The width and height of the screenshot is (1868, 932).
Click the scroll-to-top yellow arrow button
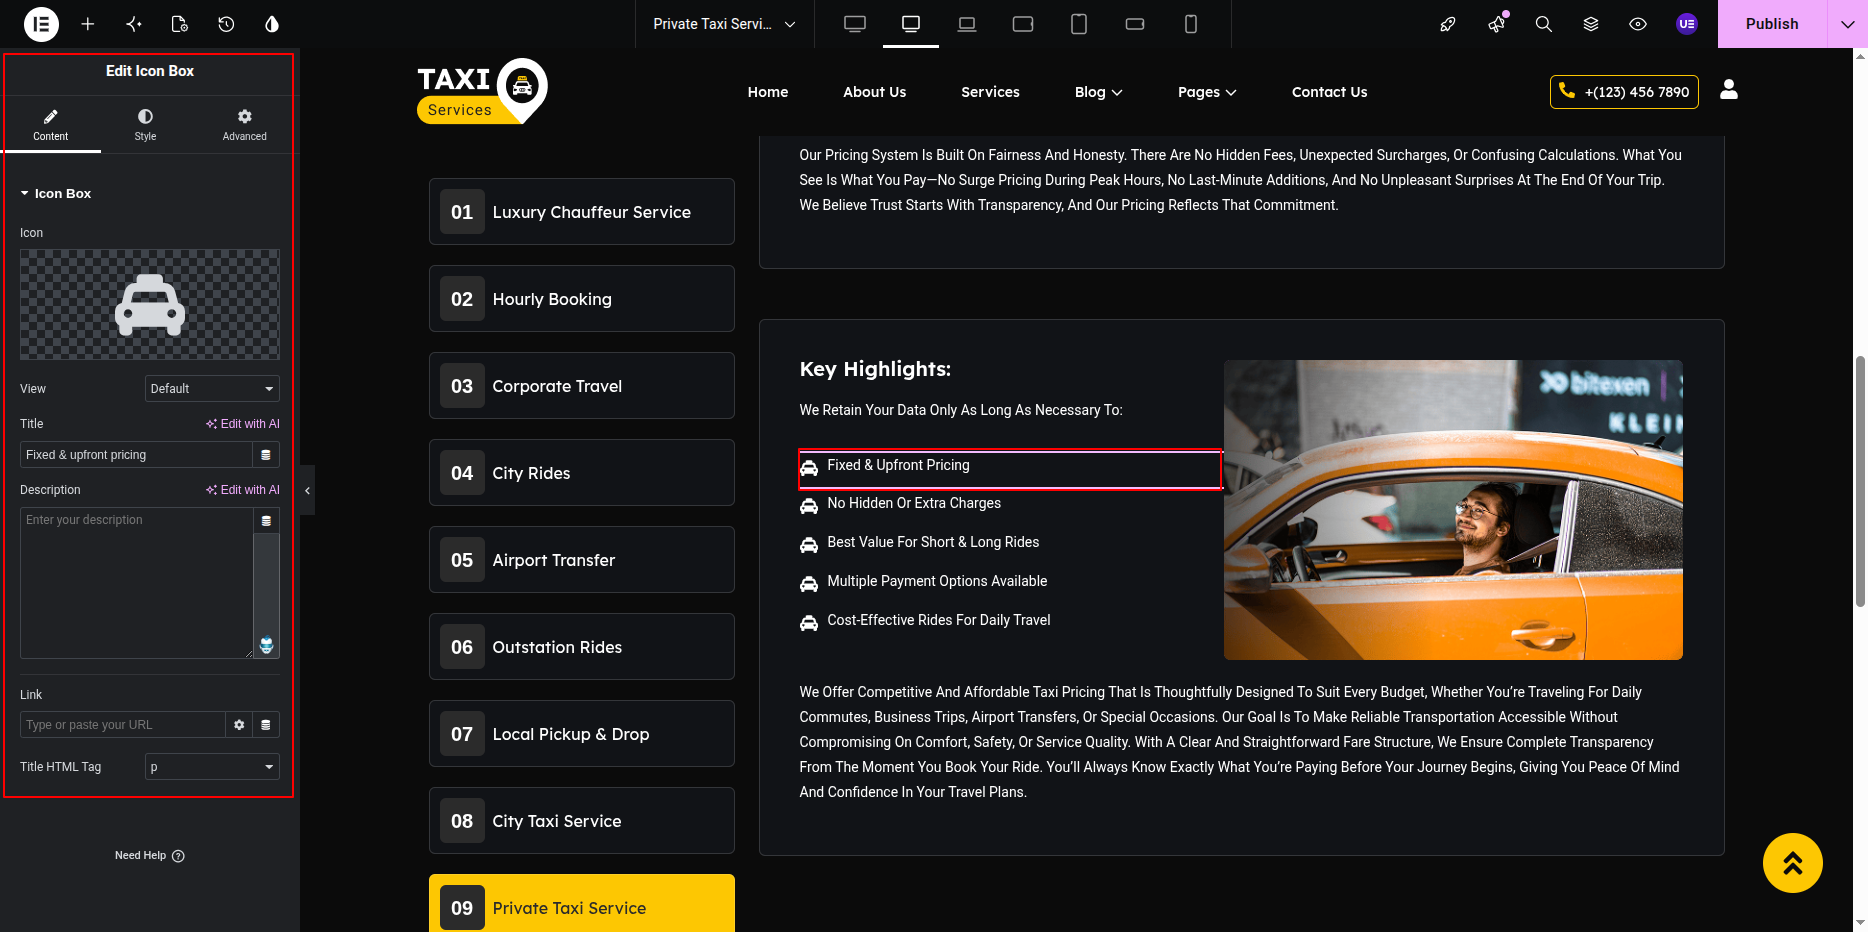click(x=1793, y=863)
